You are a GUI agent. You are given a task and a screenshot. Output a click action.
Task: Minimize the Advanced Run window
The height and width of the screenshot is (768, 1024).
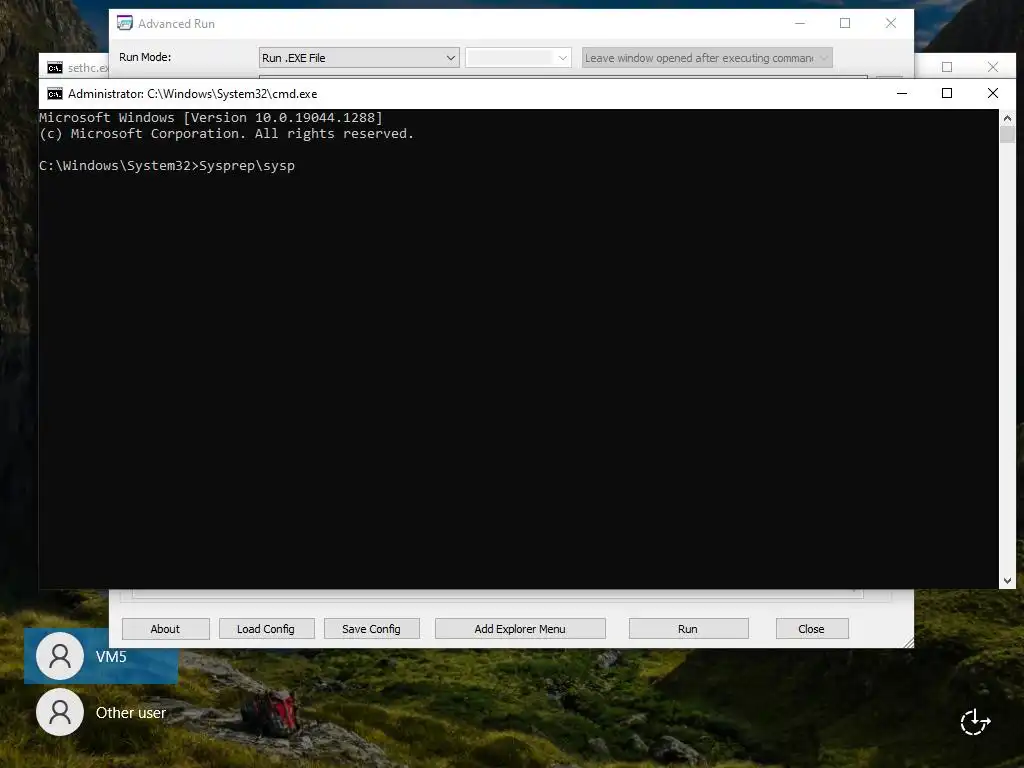[x=799, y=24]
